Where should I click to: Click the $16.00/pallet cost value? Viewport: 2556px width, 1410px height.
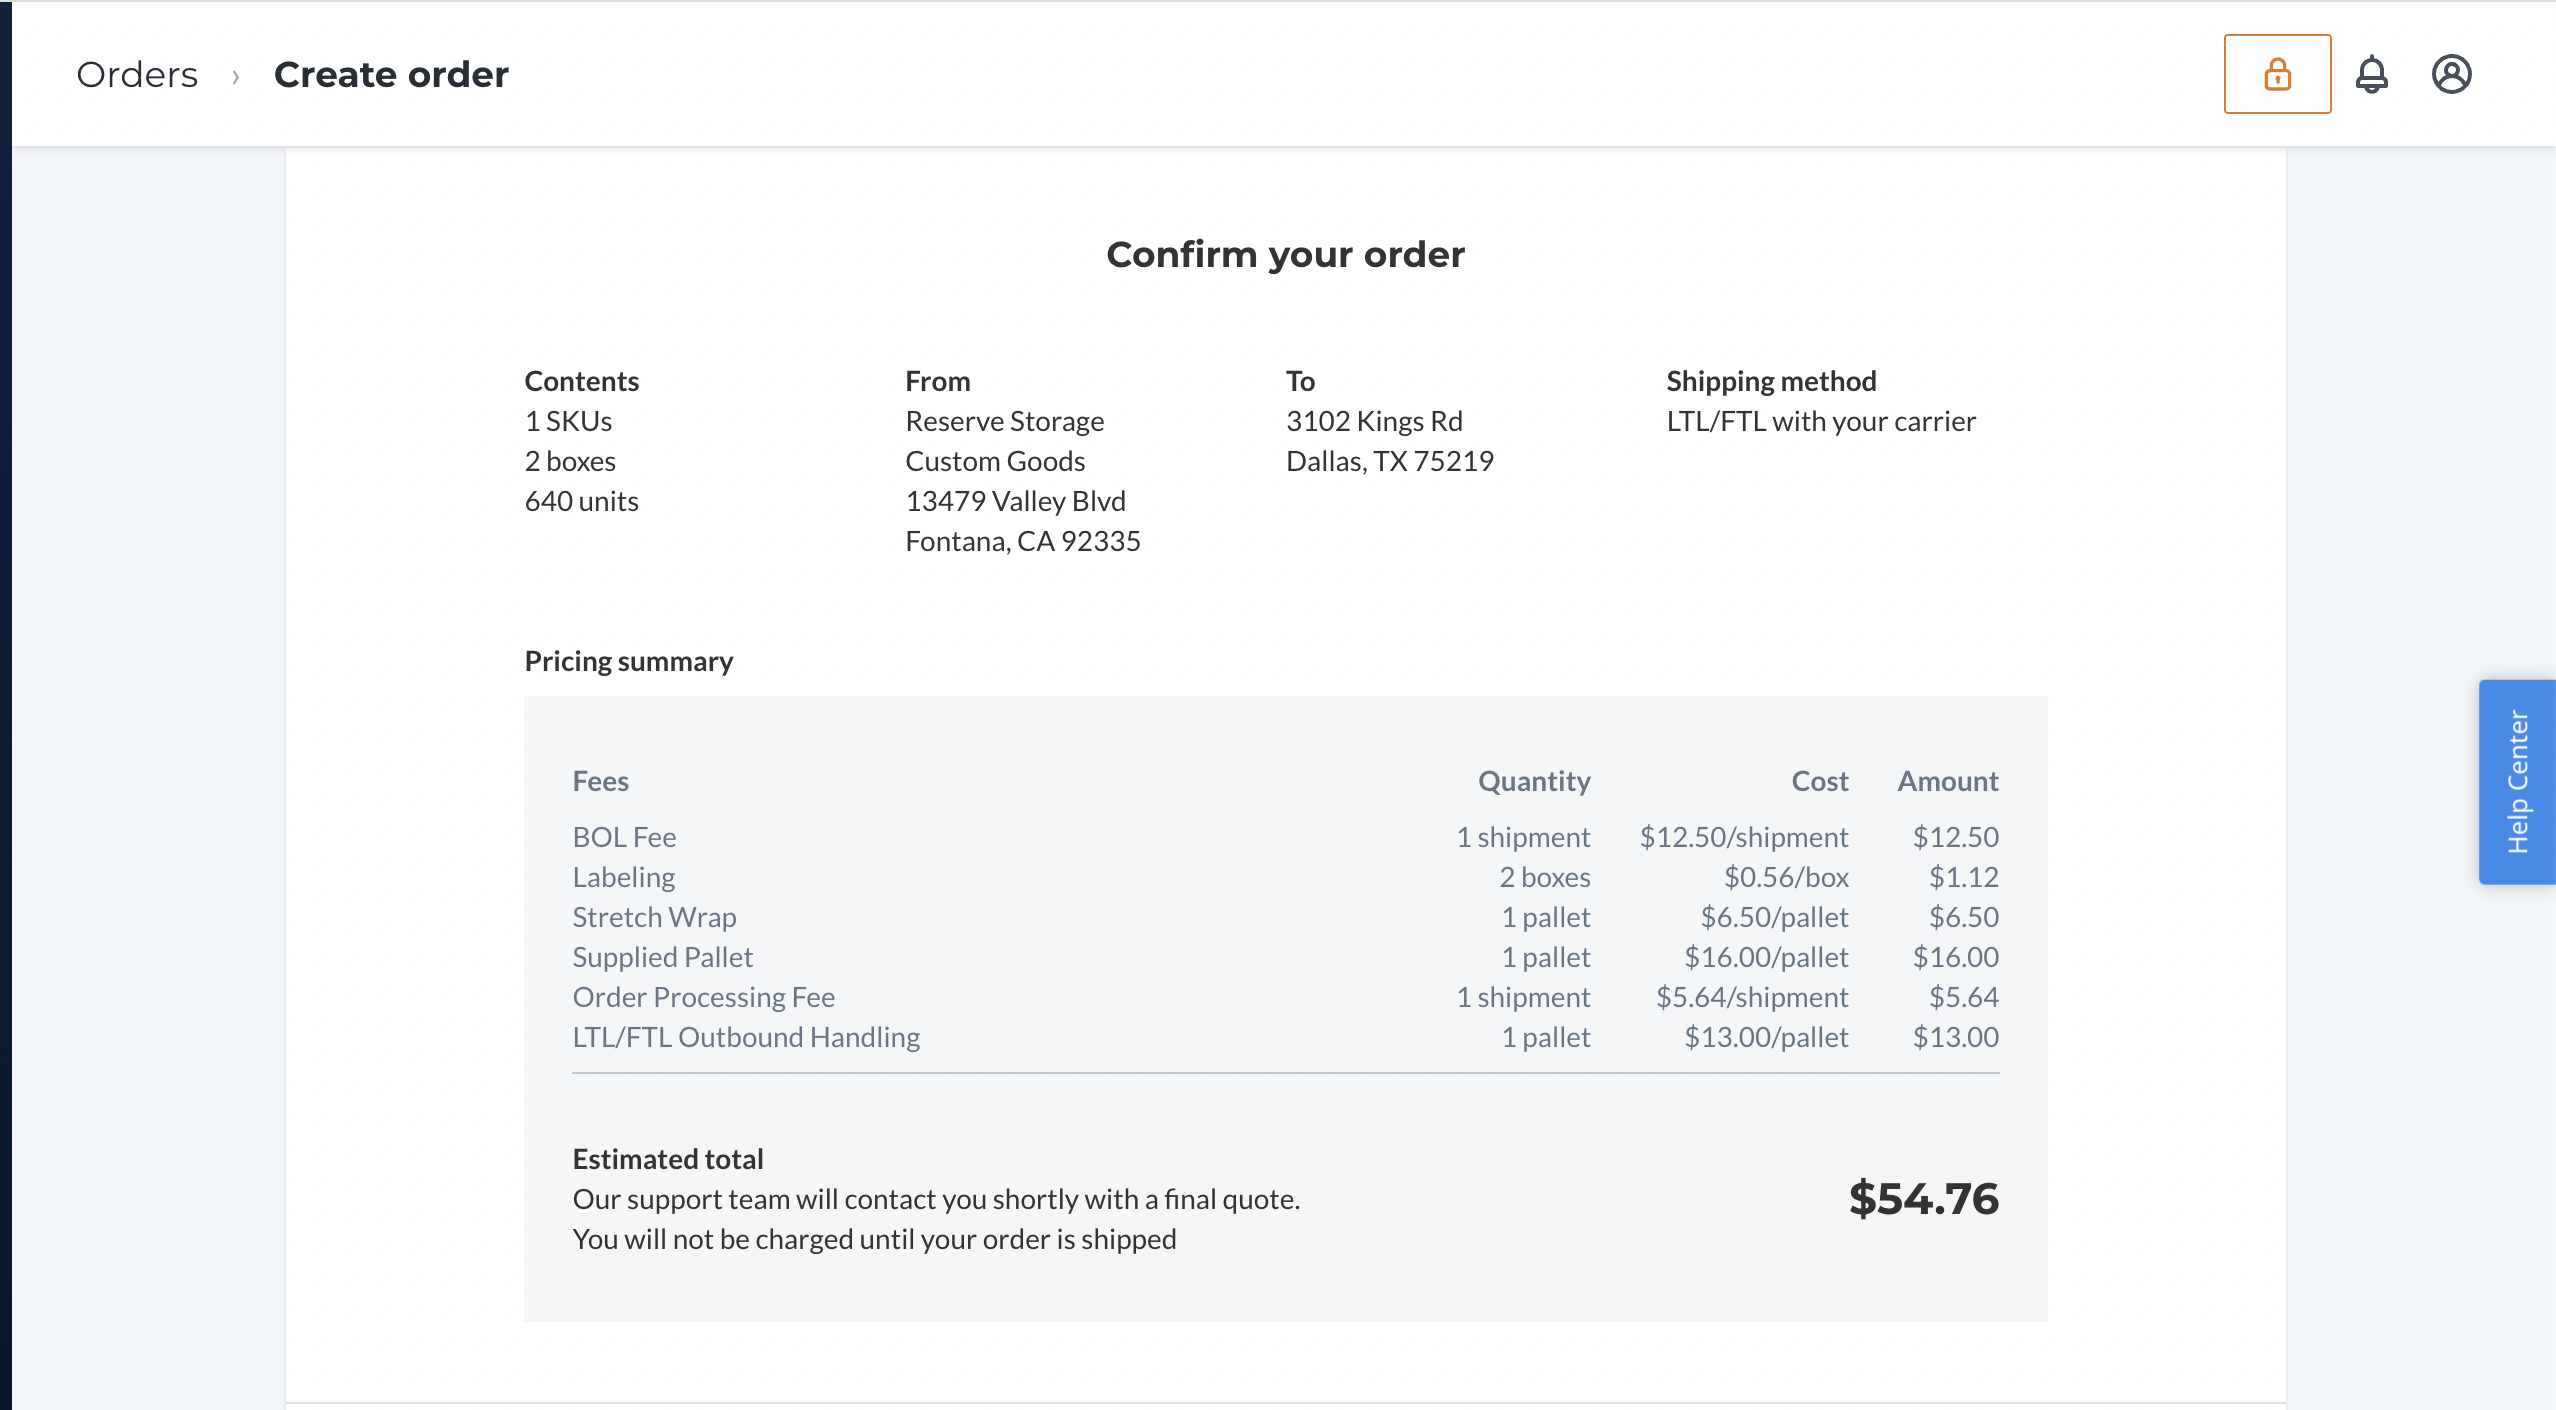click(x=1766, y=957)
